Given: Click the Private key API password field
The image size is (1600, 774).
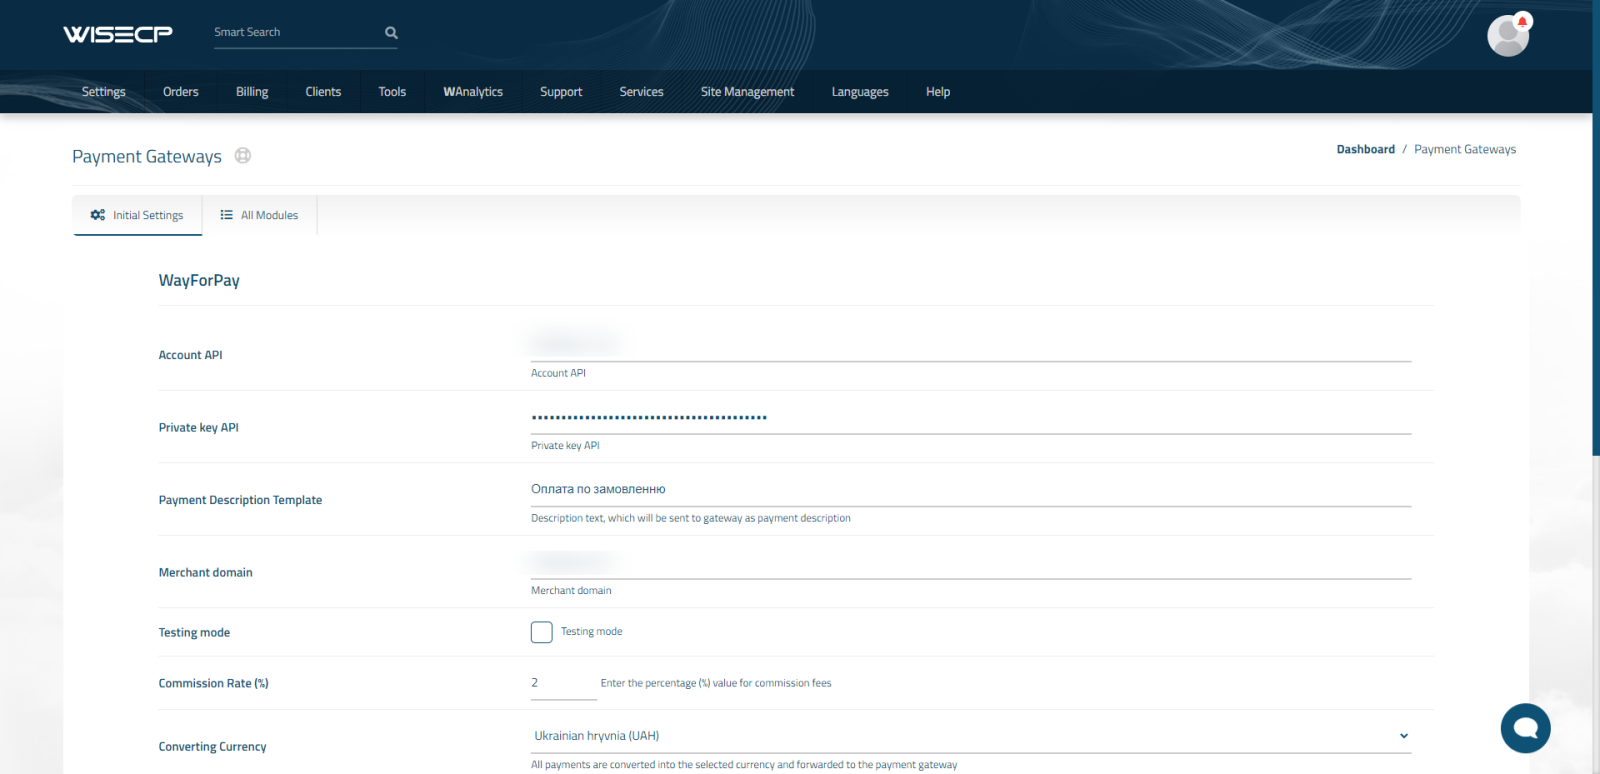Looking at the screenshot, I should click(x=971, y=418).
